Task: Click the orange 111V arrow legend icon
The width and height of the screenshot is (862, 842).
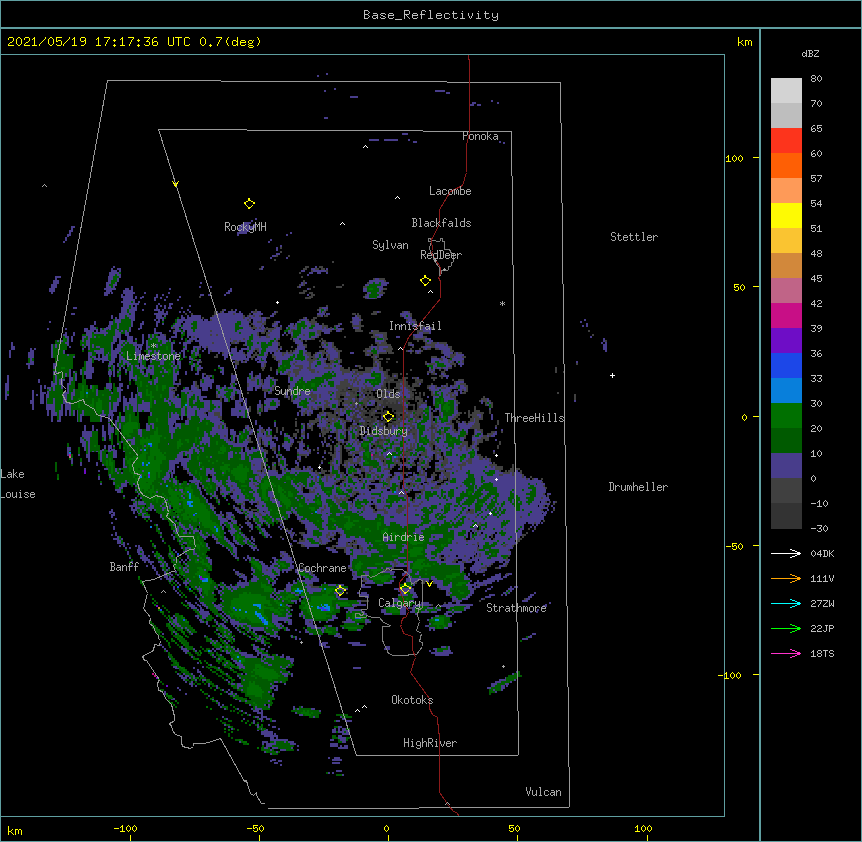Action: pyautogui.click(x=786, y=578)
